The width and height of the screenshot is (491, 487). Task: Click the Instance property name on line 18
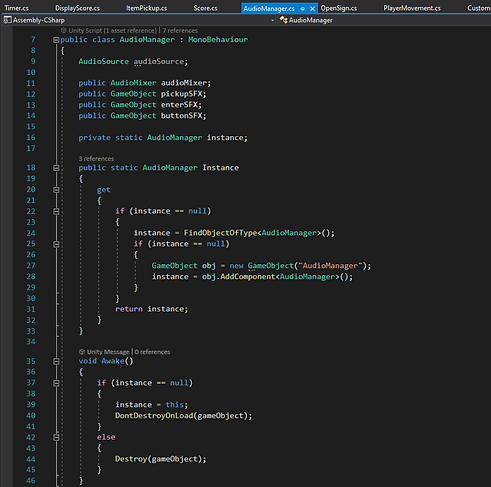[221, 168]
